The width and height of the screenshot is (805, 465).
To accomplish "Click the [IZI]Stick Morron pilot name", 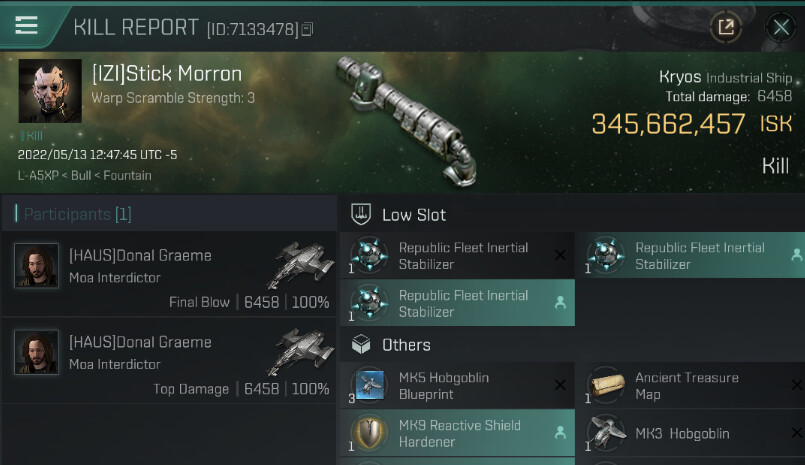I will [x=166, y=74].
